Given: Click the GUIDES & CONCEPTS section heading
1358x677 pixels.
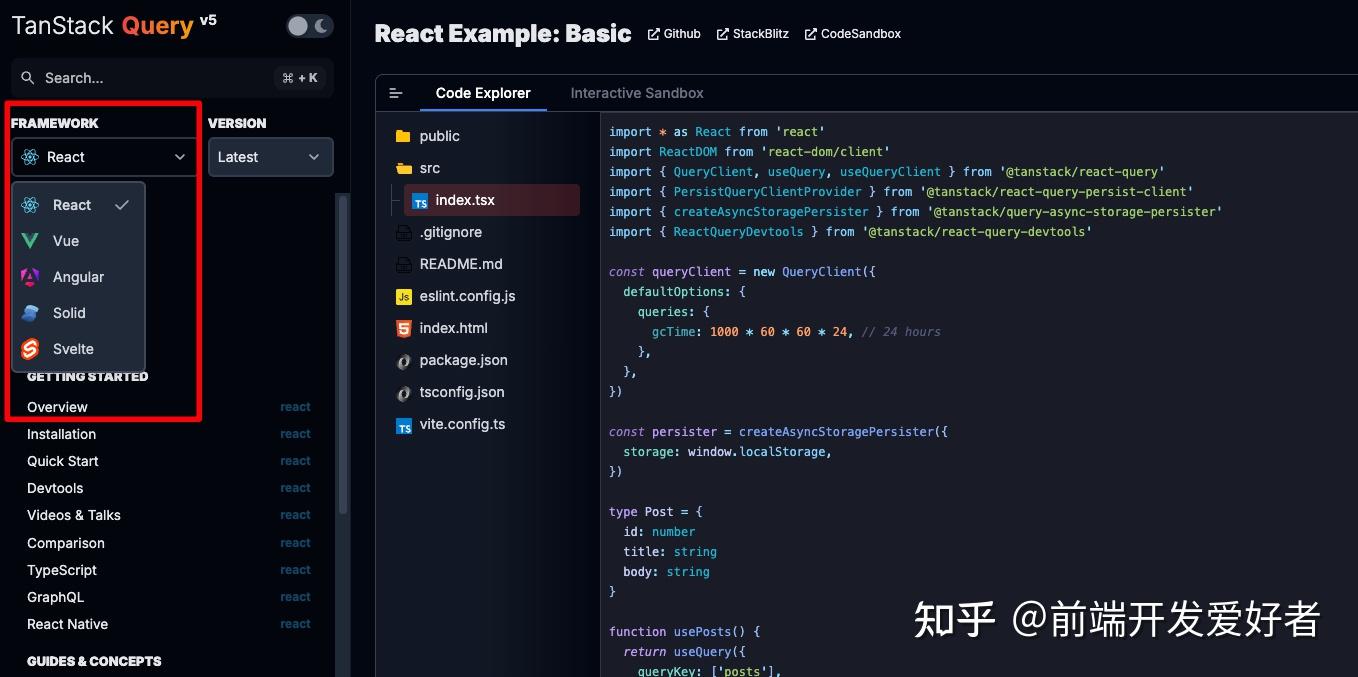Looking at the screenshot, I should 94,661.
